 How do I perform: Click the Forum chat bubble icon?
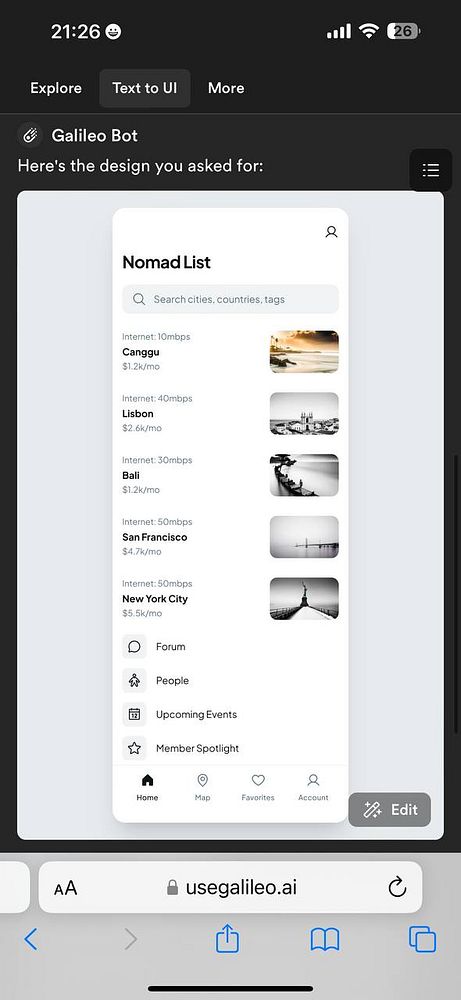(x=134, y=647)
